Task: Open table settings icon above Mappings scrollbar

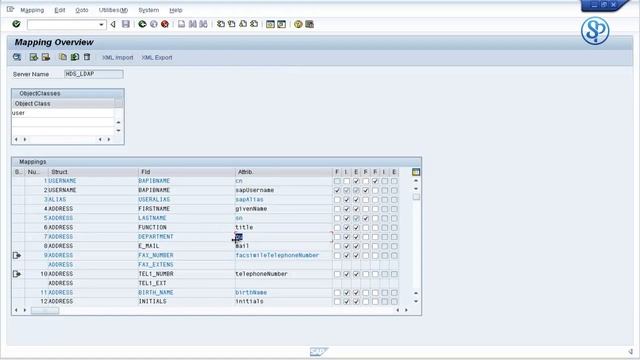Action: click(416, 172)
